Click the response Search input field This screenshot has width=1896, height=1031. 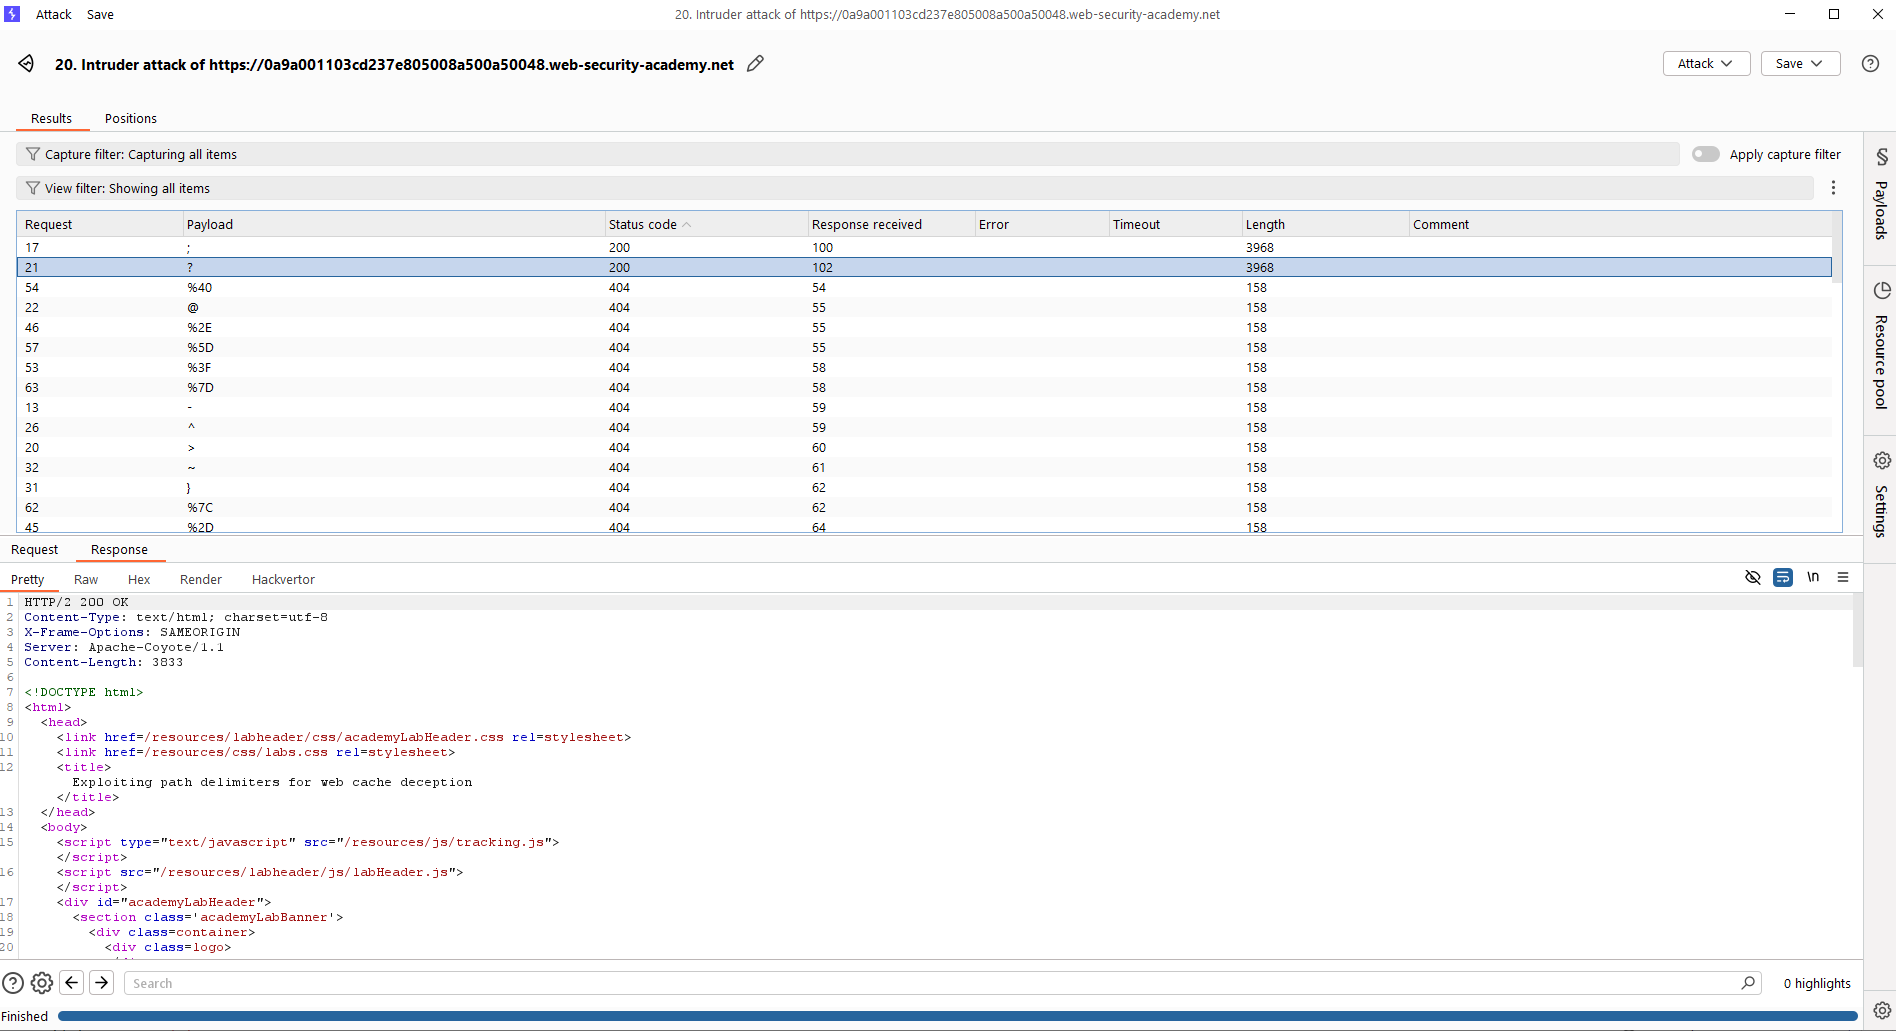[x=930, y=983]
